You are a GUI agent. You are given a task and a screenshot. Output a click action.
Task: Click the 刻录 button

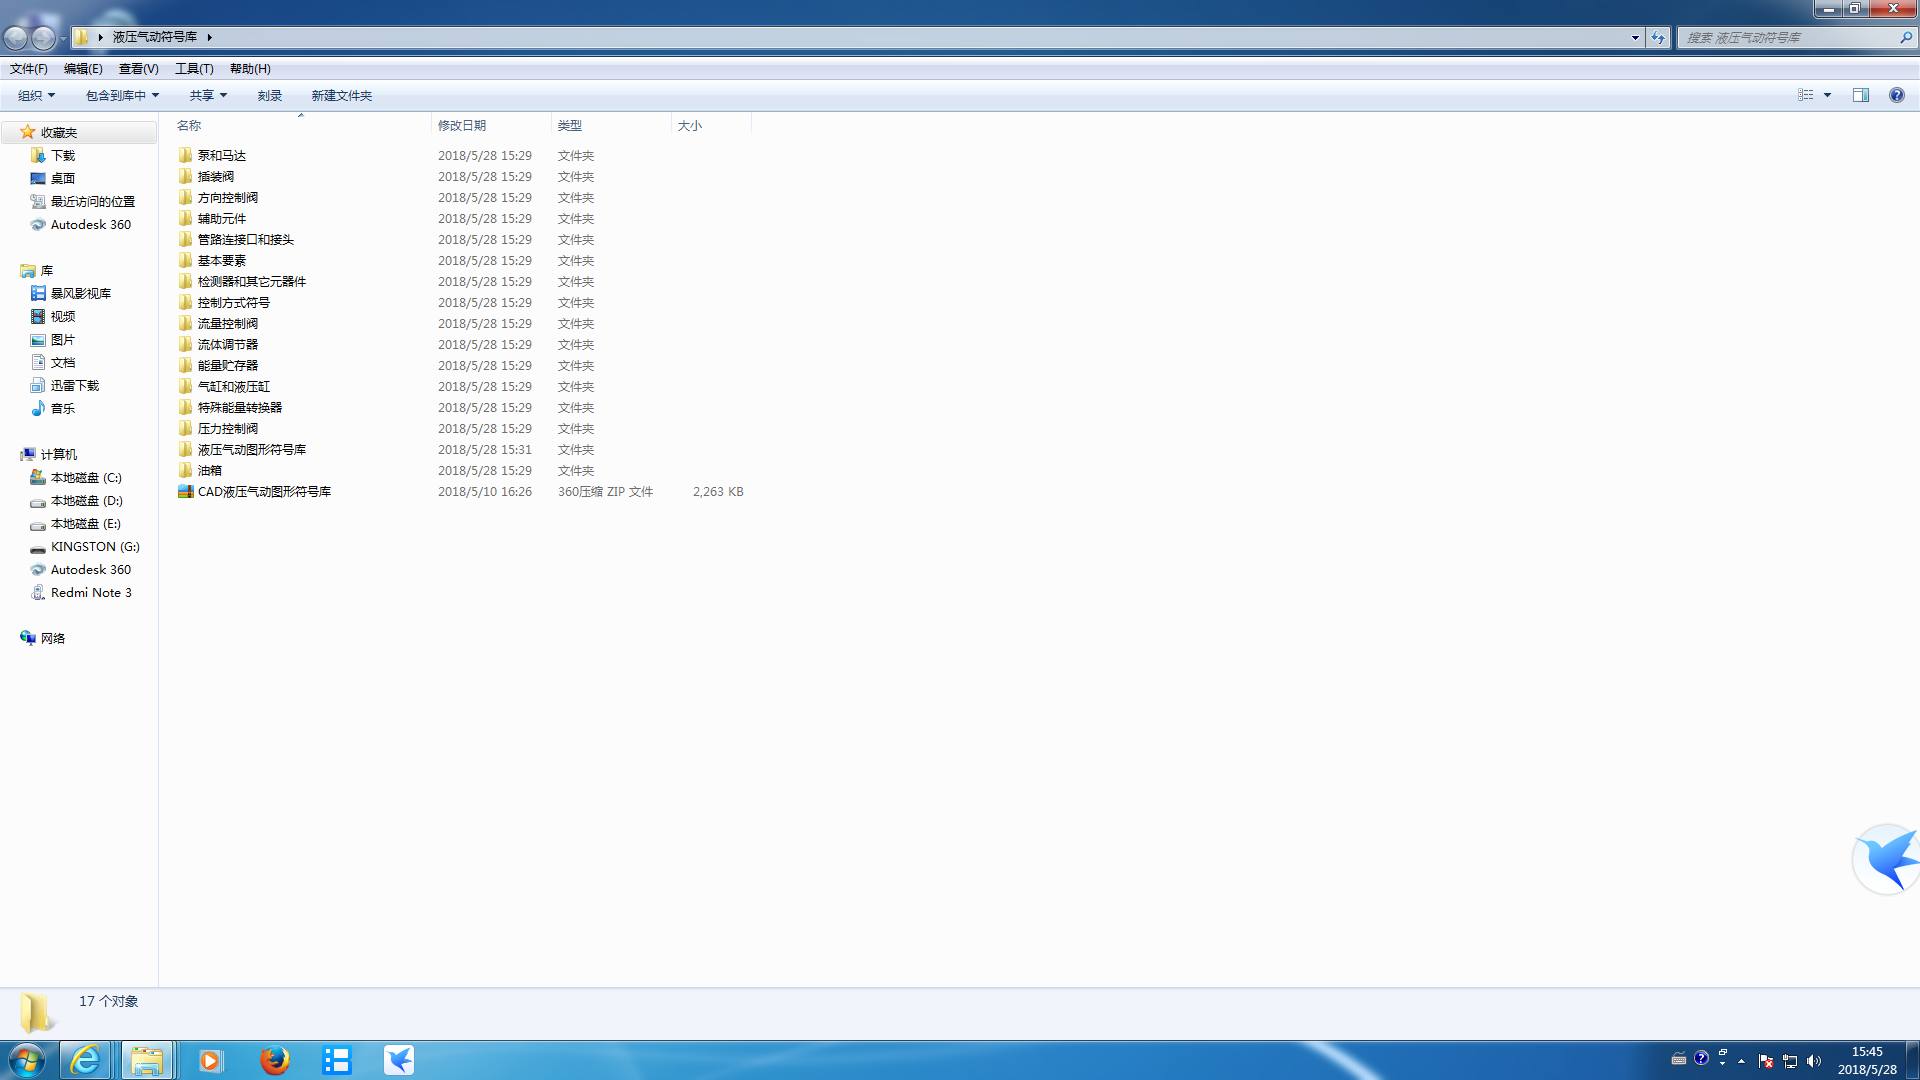[x=269, y=95]
